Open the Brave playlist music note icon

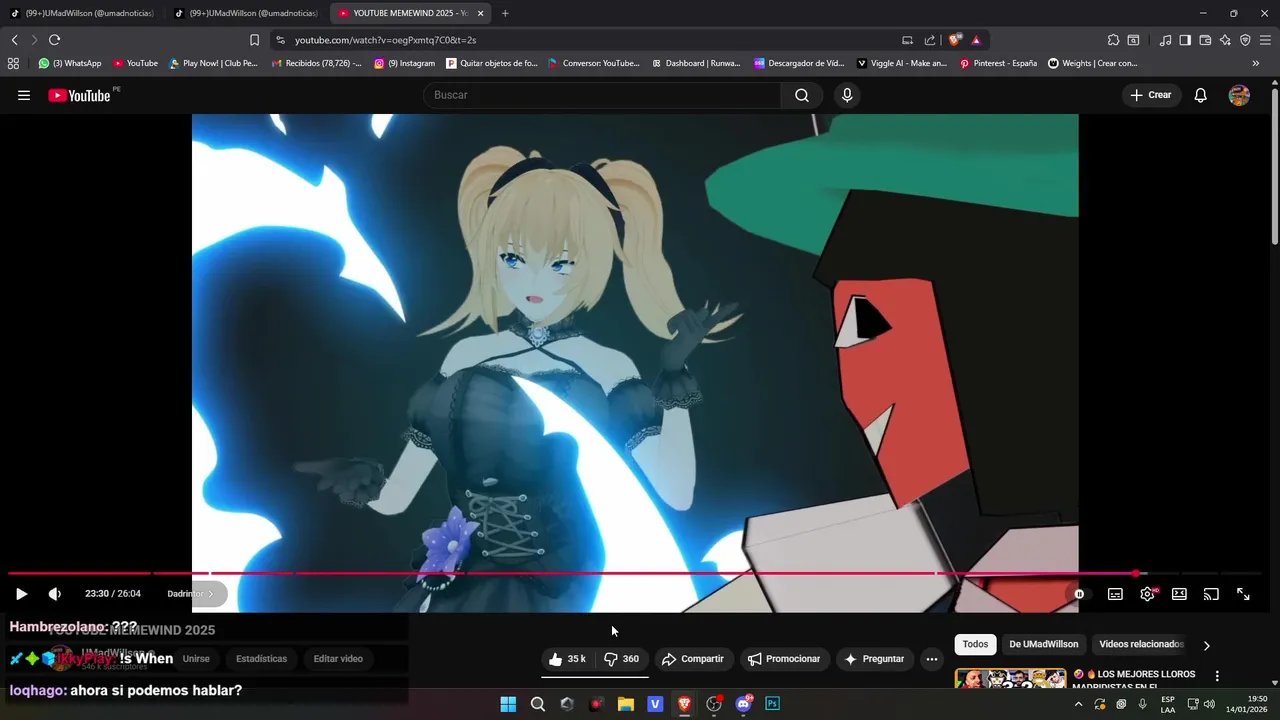1165,40
